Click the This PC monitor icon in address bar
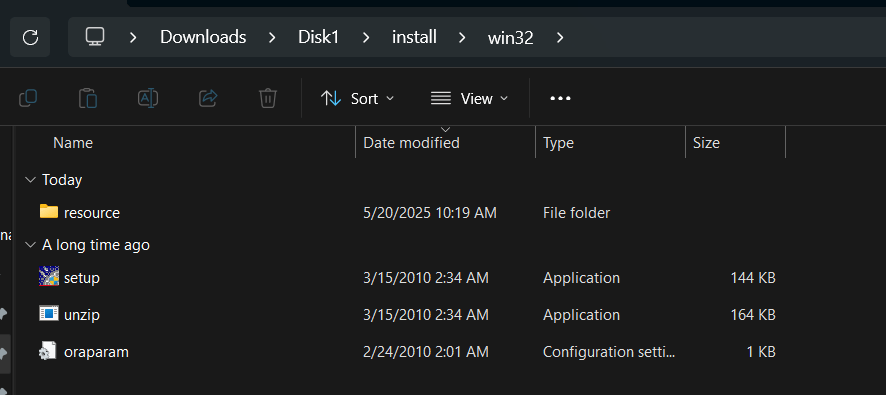886x395 pixels. click(95, 37)
